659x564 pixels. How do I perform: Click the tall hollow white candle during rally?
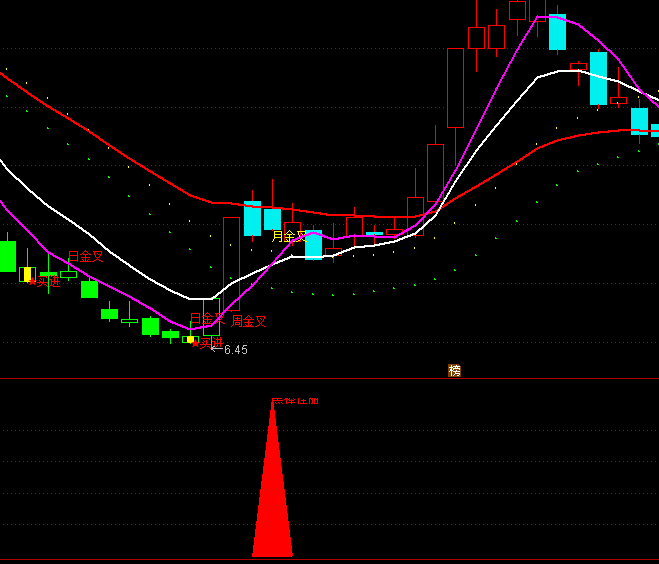[x=455, y=88]
